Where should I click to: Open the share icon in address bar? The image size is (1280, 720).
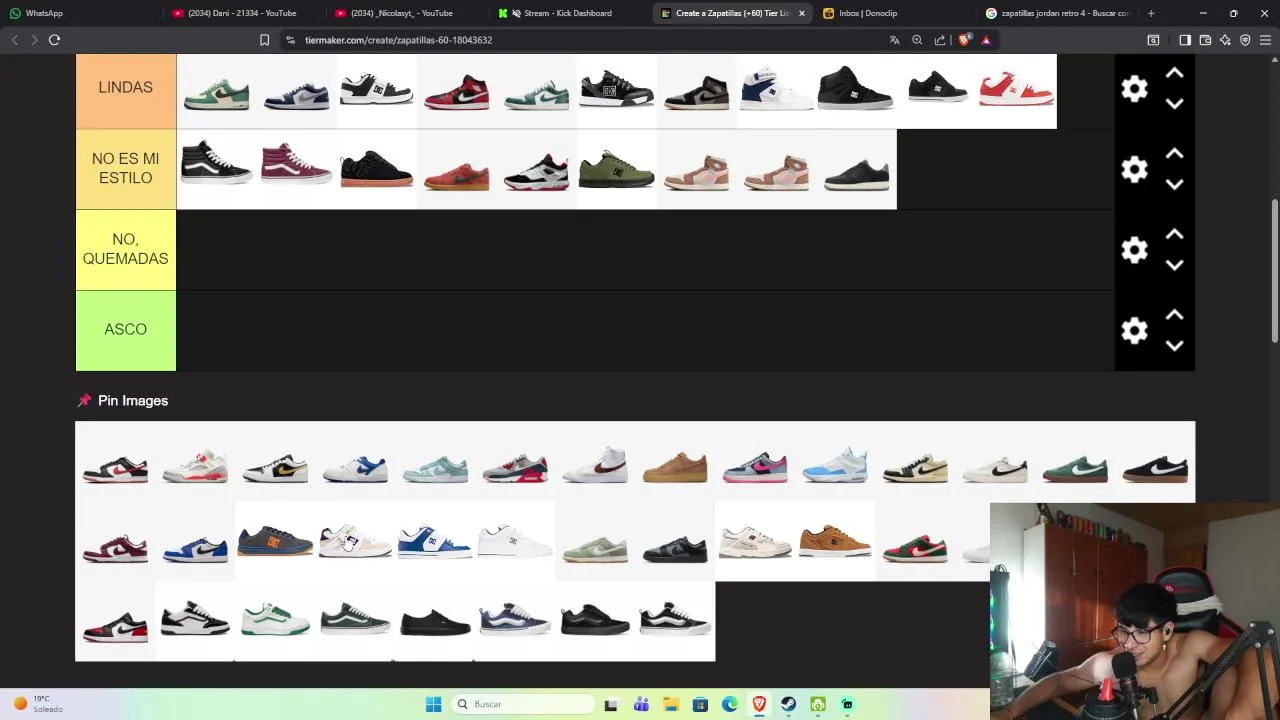(x=940, y=40)
